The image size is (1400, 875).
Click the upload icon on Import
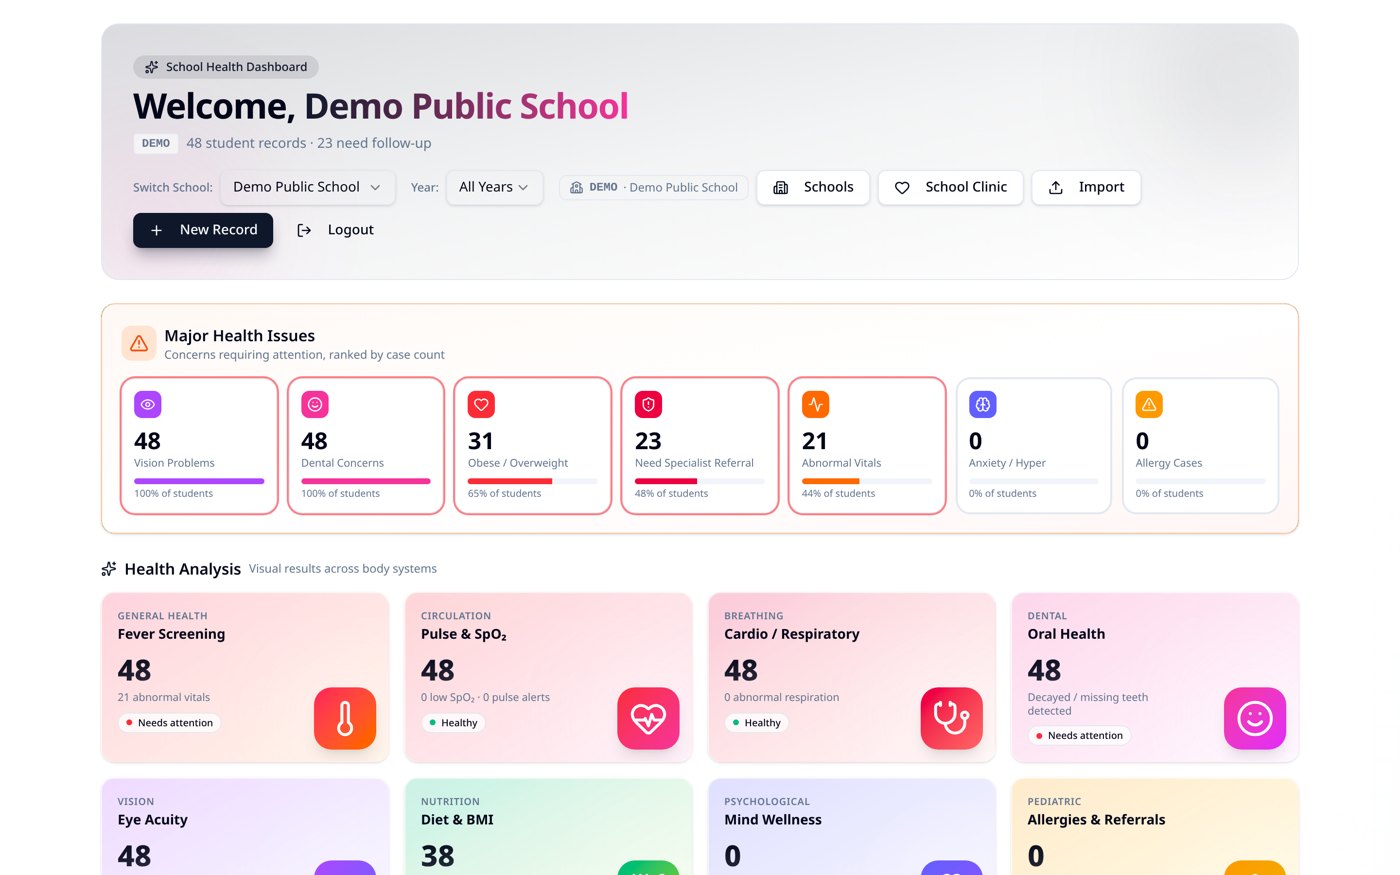(1055, 187)
